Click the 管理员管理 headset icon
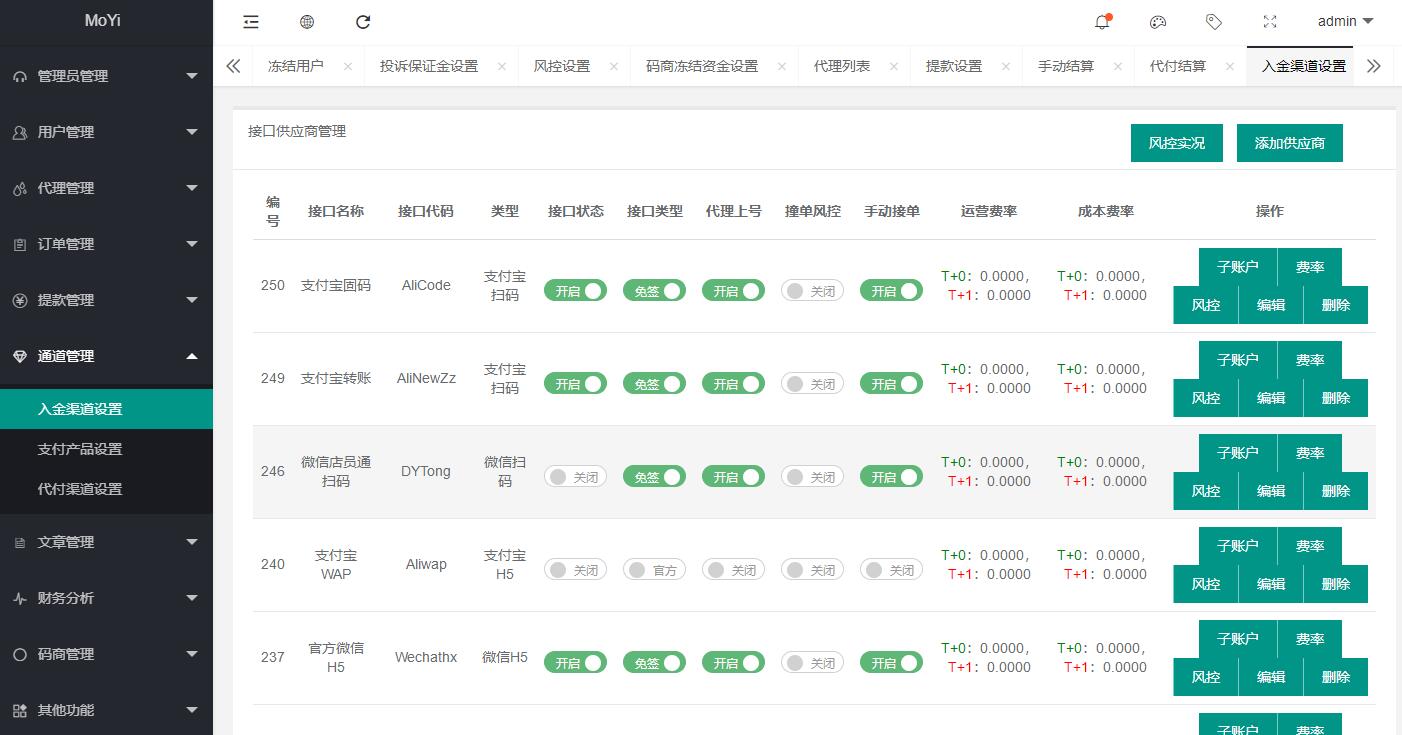The width and height of the screenshot is (1402, 735). tap(20, 76)
